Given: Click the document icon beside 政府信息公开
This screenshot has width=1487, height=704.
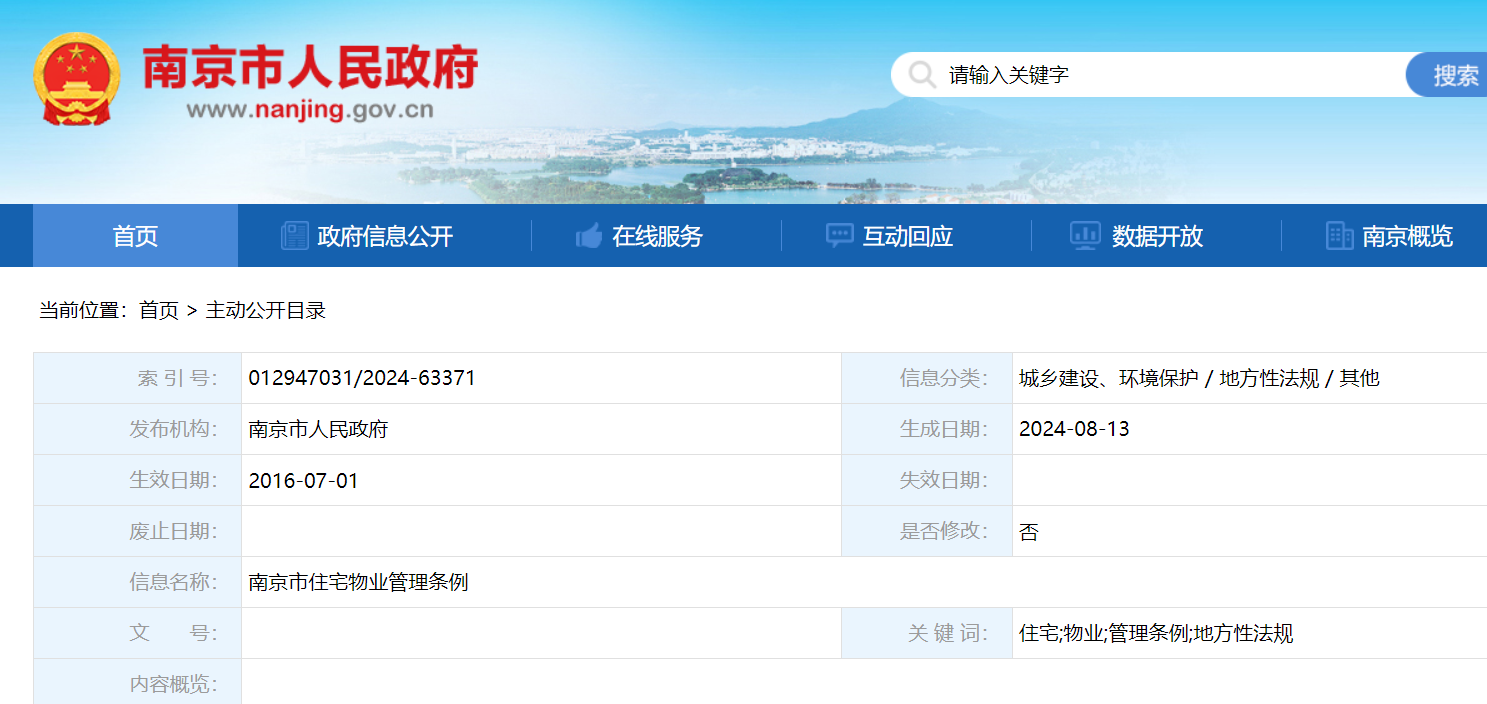Looking at the screenshot, I should click(295, 236).
